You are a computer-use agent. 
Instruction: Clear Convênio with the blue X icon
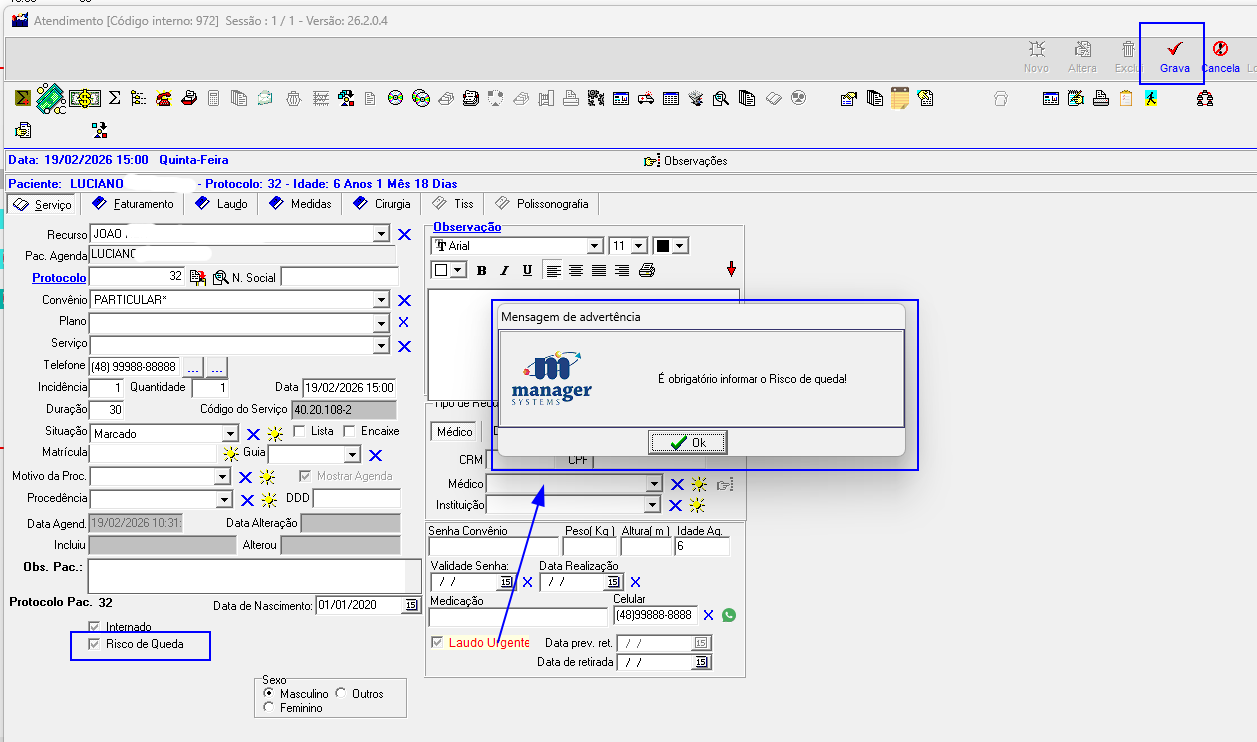coord(404,300)
